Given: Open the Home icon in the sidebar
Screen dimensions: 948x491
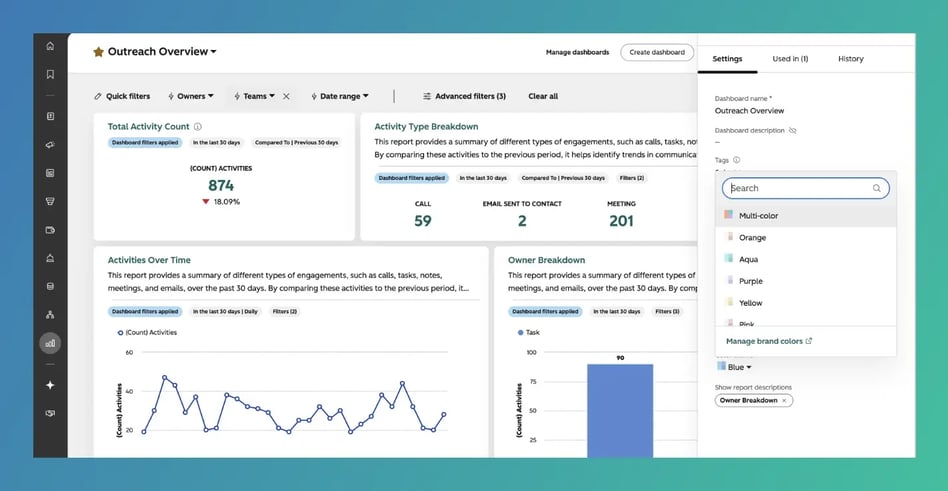Looking at the screenshot, I should coord(50,46).
